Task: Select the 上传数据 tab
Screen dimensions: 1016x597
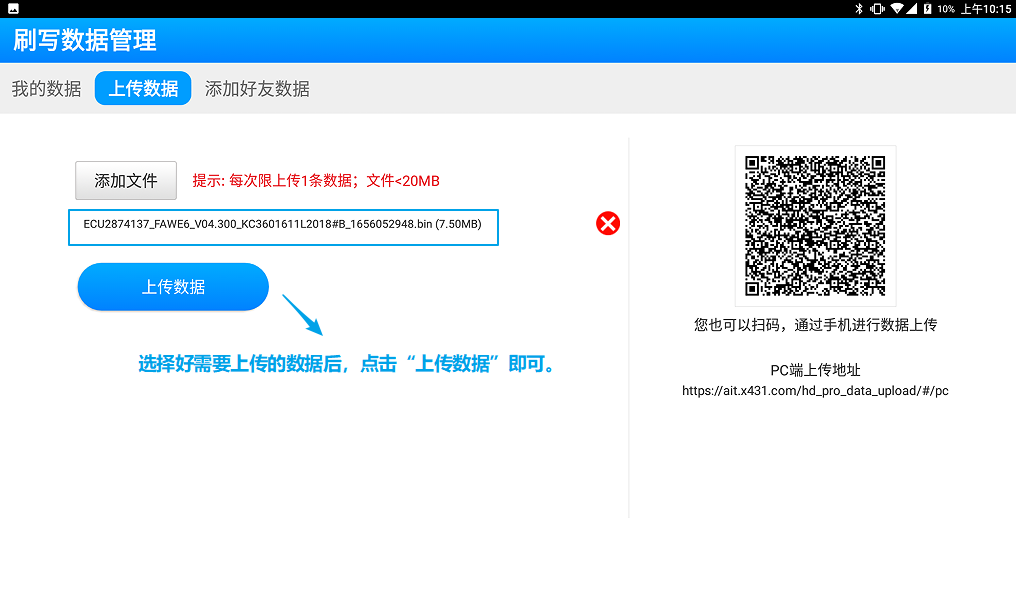Action: tap(143, 88)
